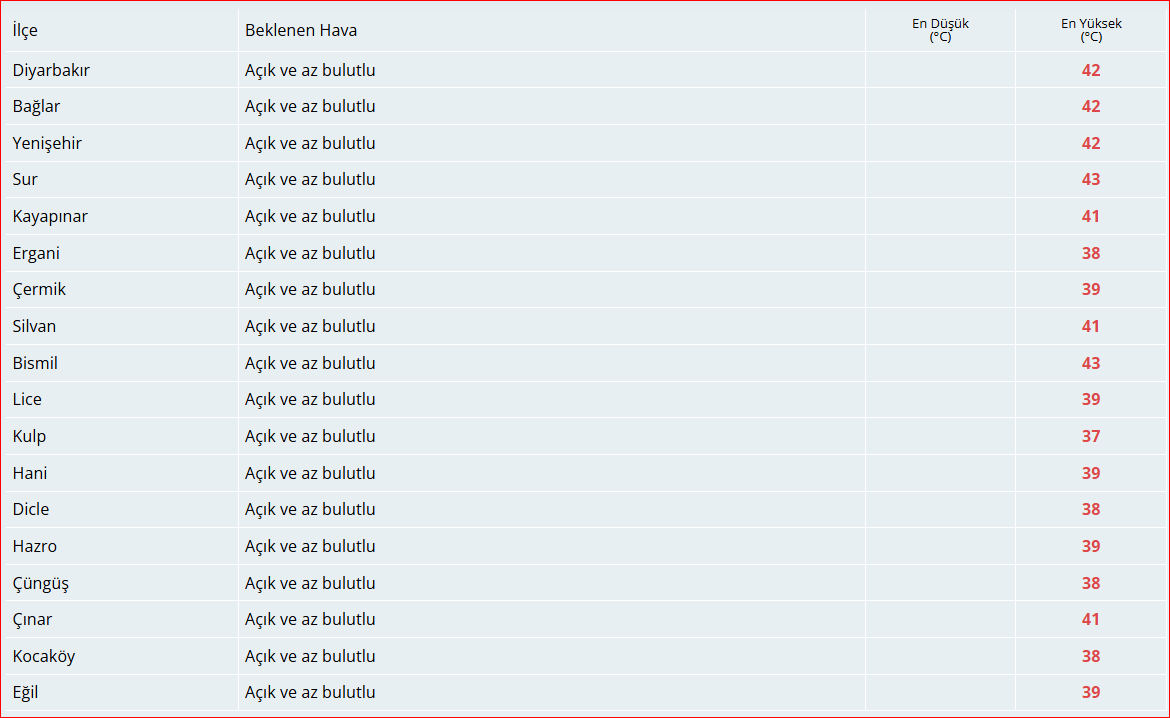Screen dimensions: 1170x718
Task: Select the Çüngüş district name
Action: (x=41, y=583)
